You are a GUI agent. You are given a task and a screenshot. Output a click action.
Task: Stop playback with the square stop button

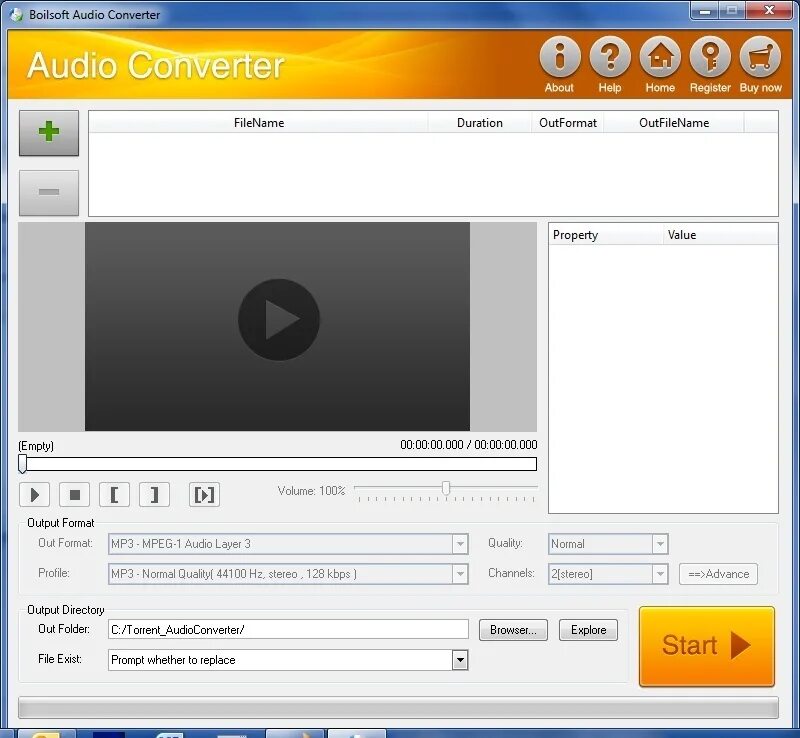[74, 495]
